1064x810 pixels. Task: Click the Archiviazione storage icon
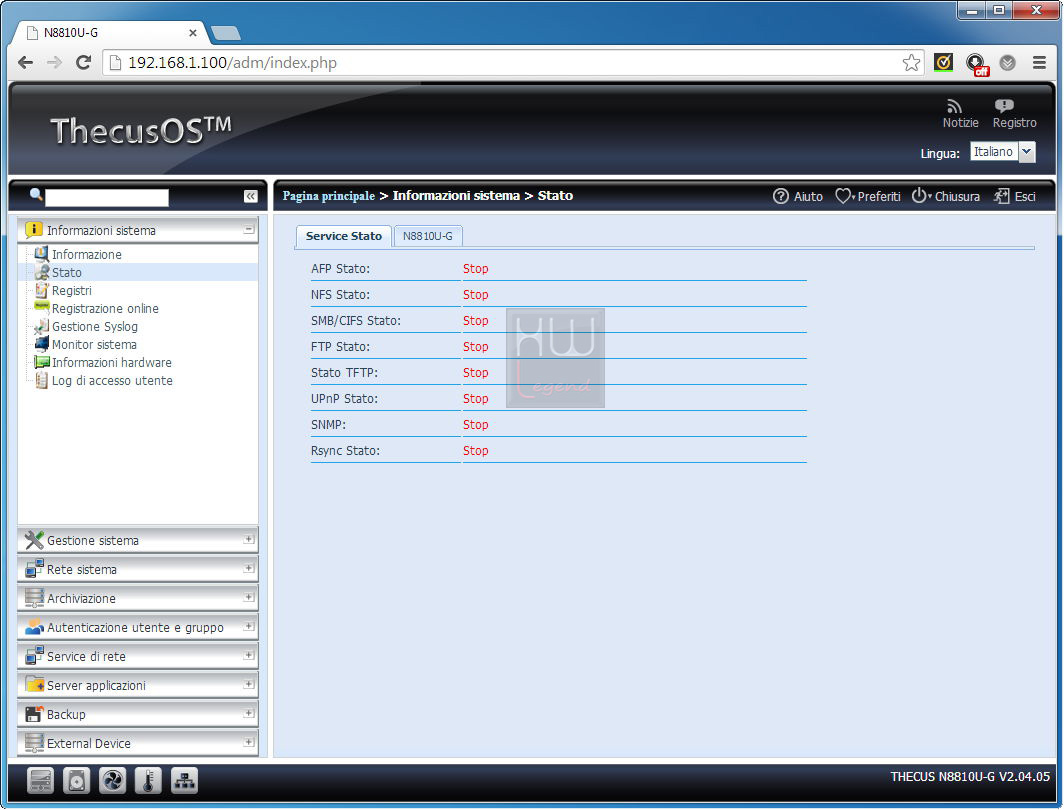click(x=34, y=598)
